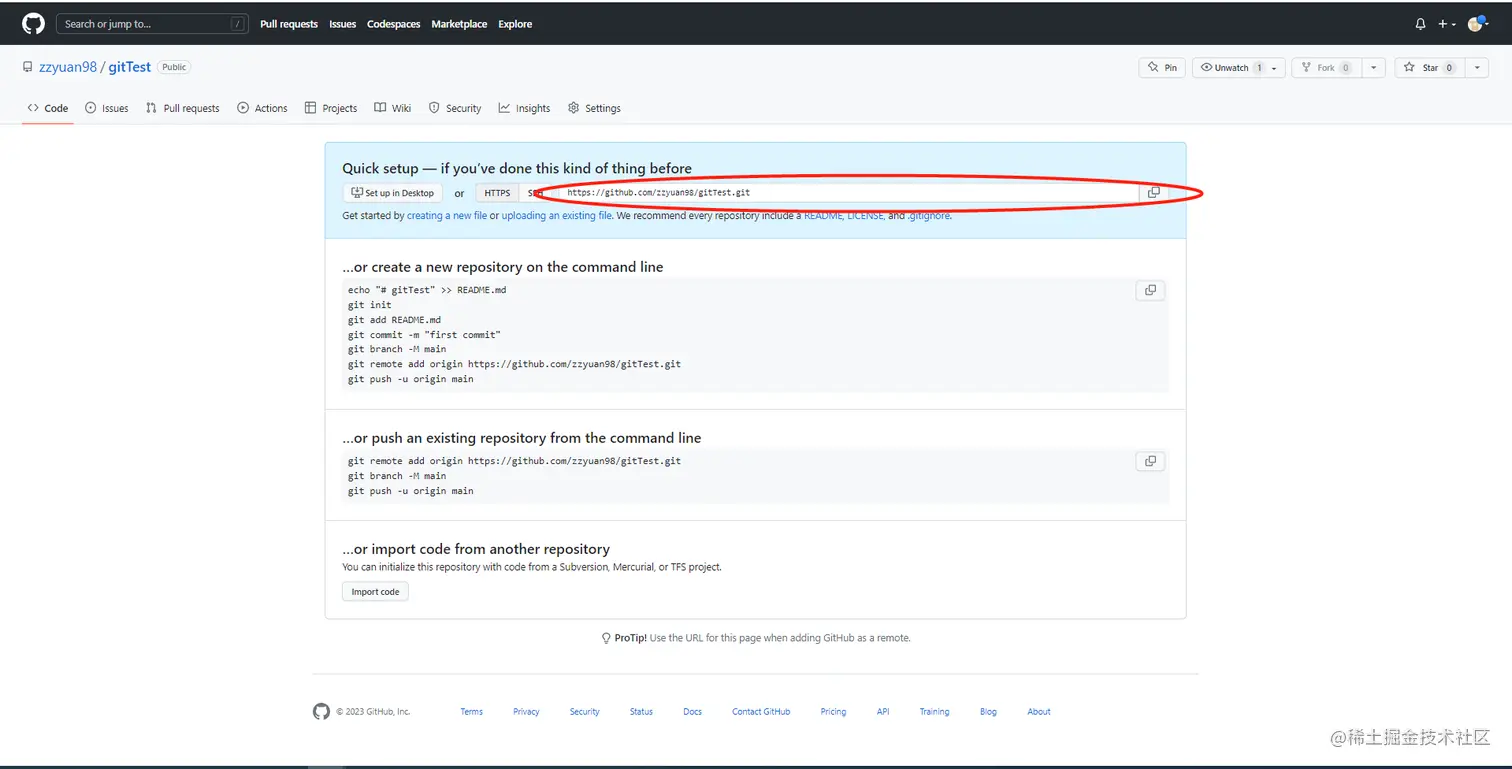Screen dimensions: 1512x769
Task: View the Insights tab
Action: (525, 108)
